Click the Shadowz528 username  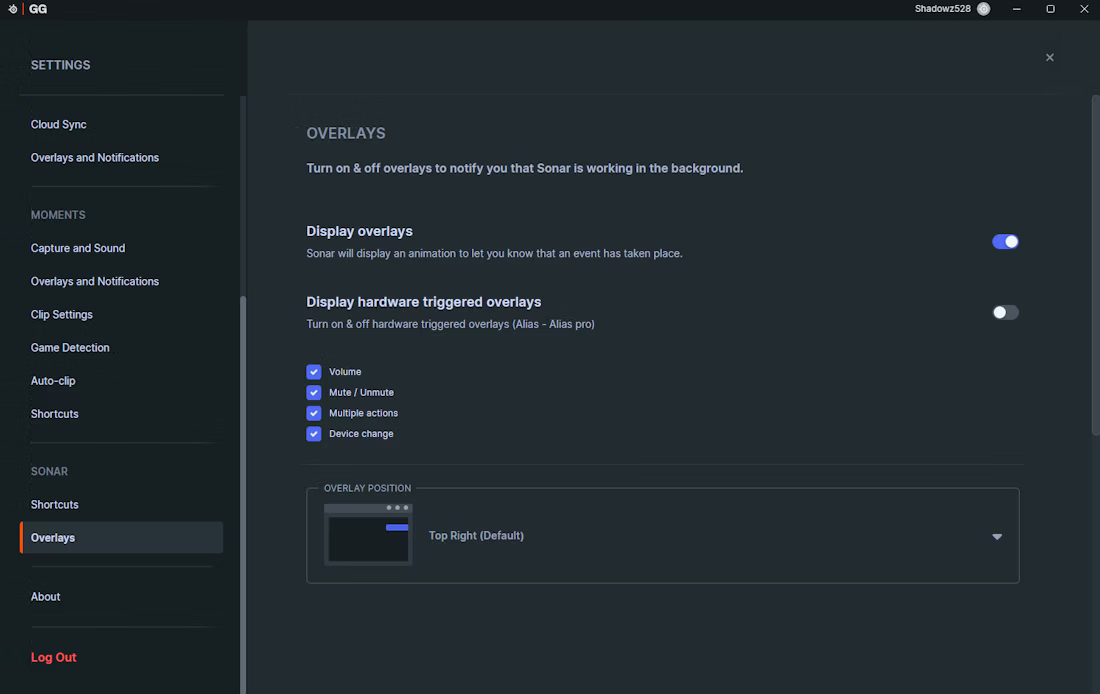tap(942, 9)
